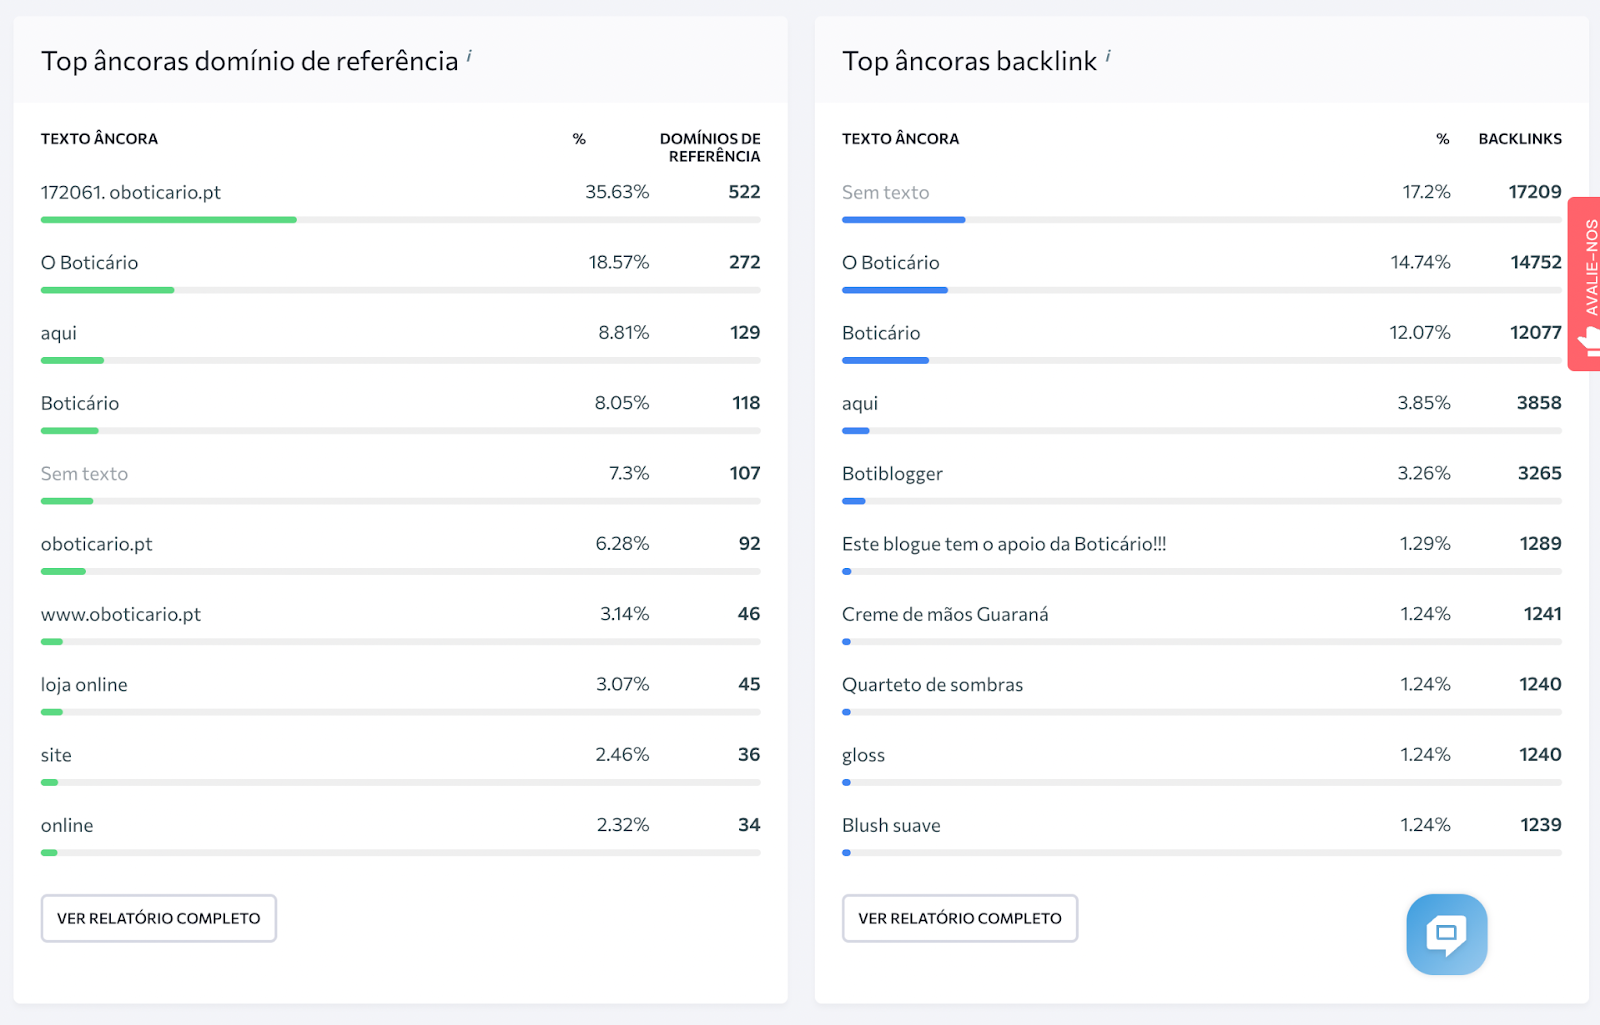This screenshot has width=1600, height=1025.
Task: Click 'aqui' anchor in the backlink table
Action: 860,403
